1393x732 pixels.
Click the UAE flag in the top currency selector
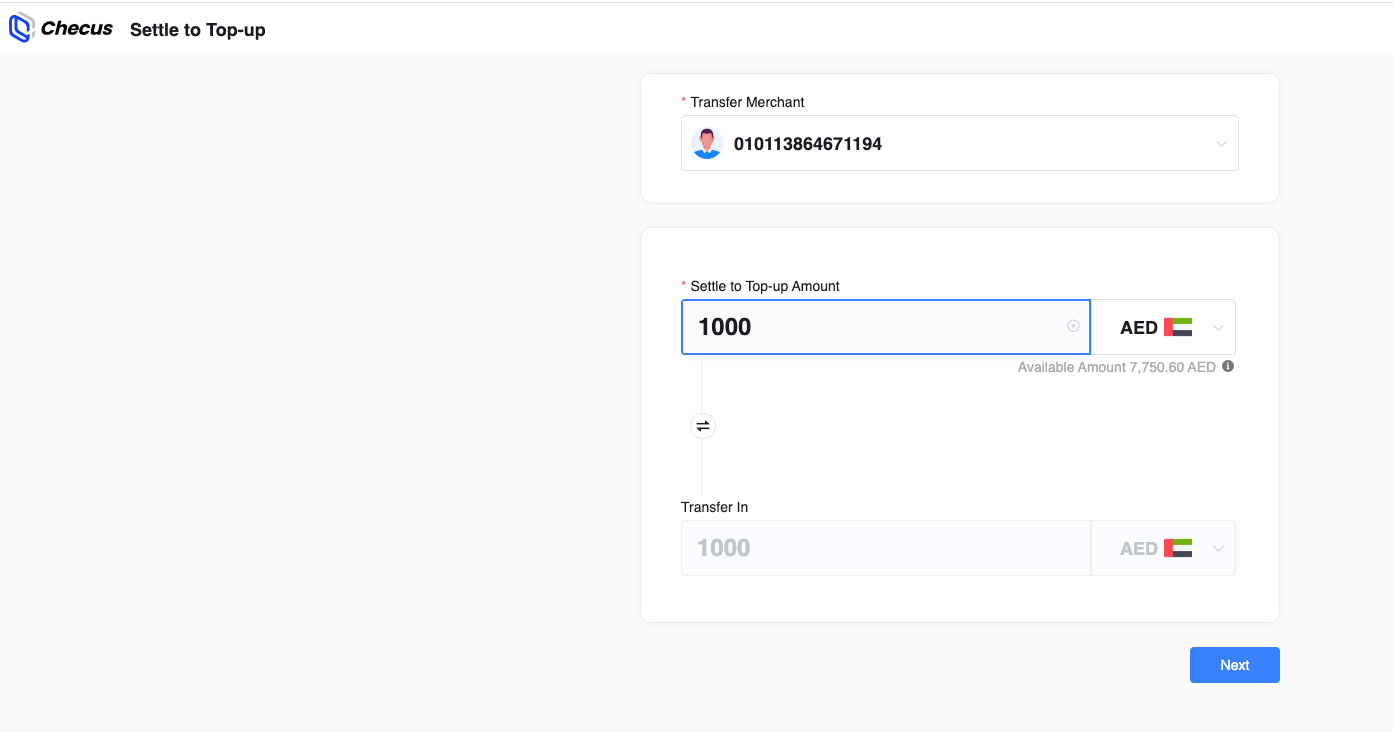point(1178,327)
